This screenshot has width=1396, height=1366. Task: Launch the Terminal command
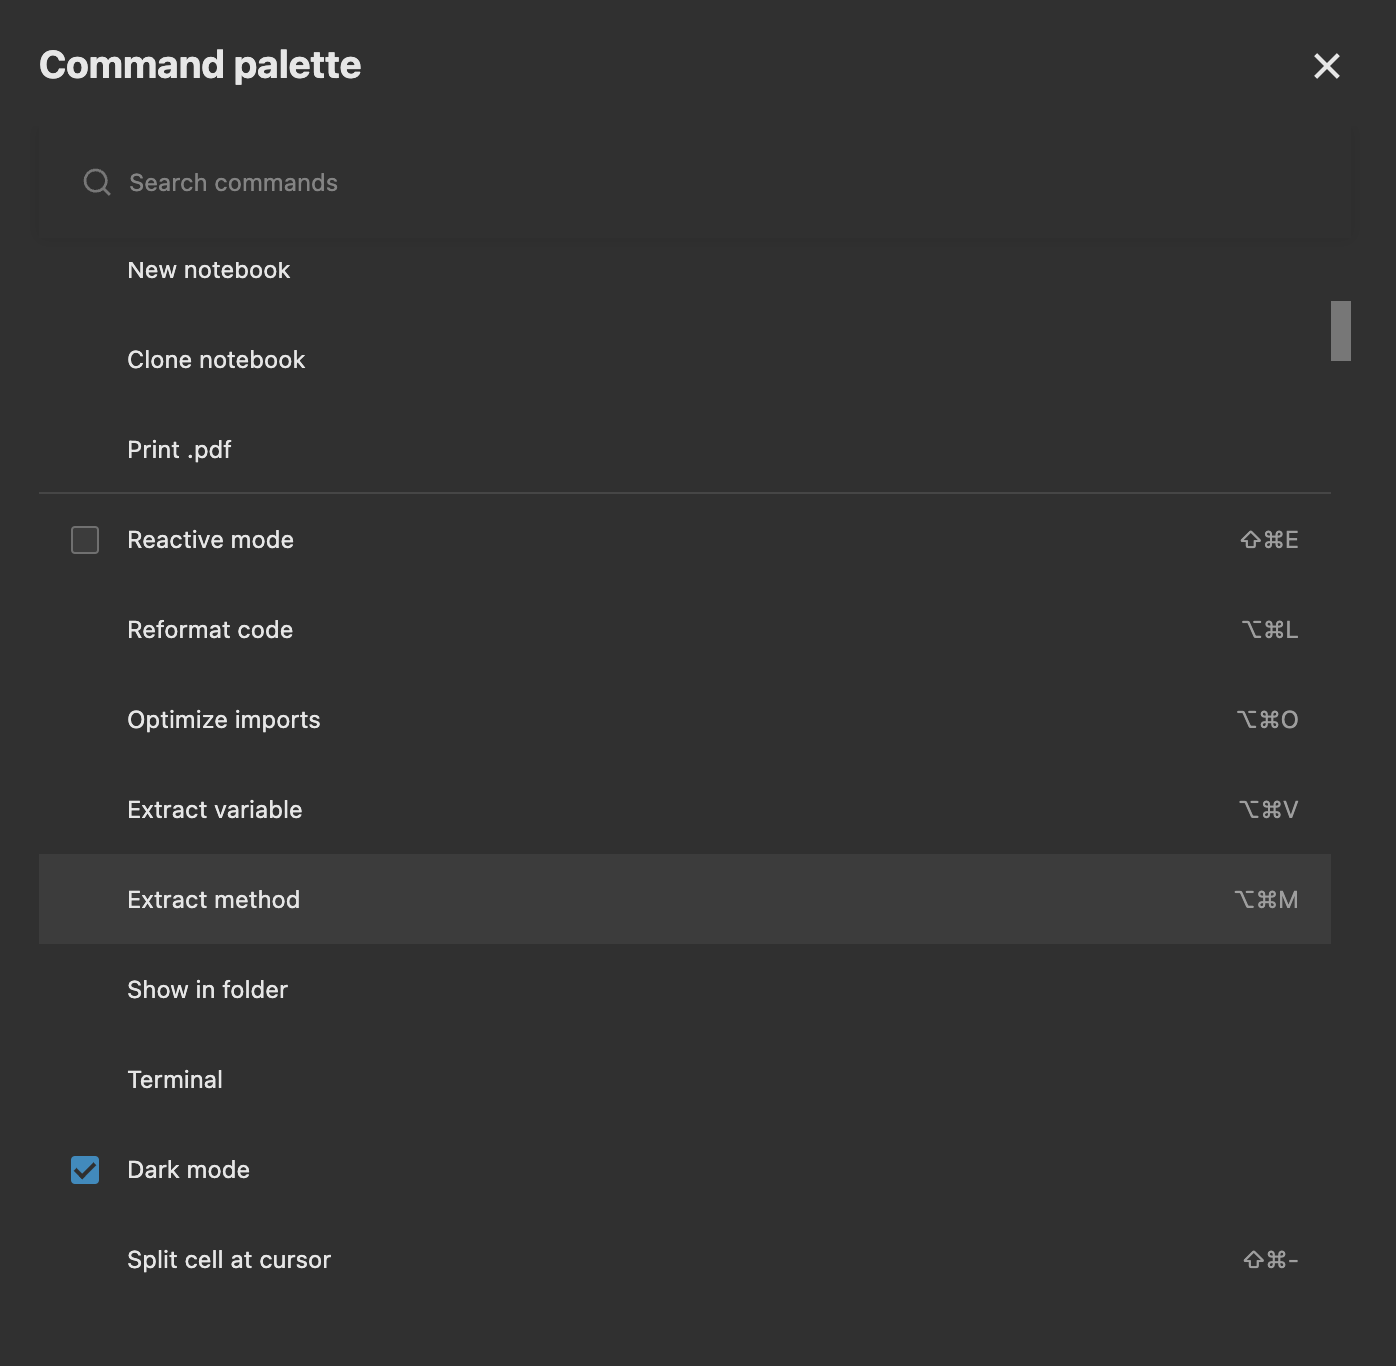point(175,1079)
